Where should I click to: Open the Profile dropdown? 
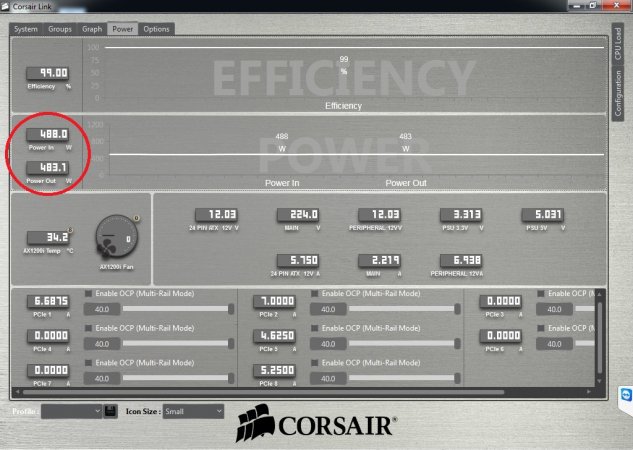pos(71,411)
